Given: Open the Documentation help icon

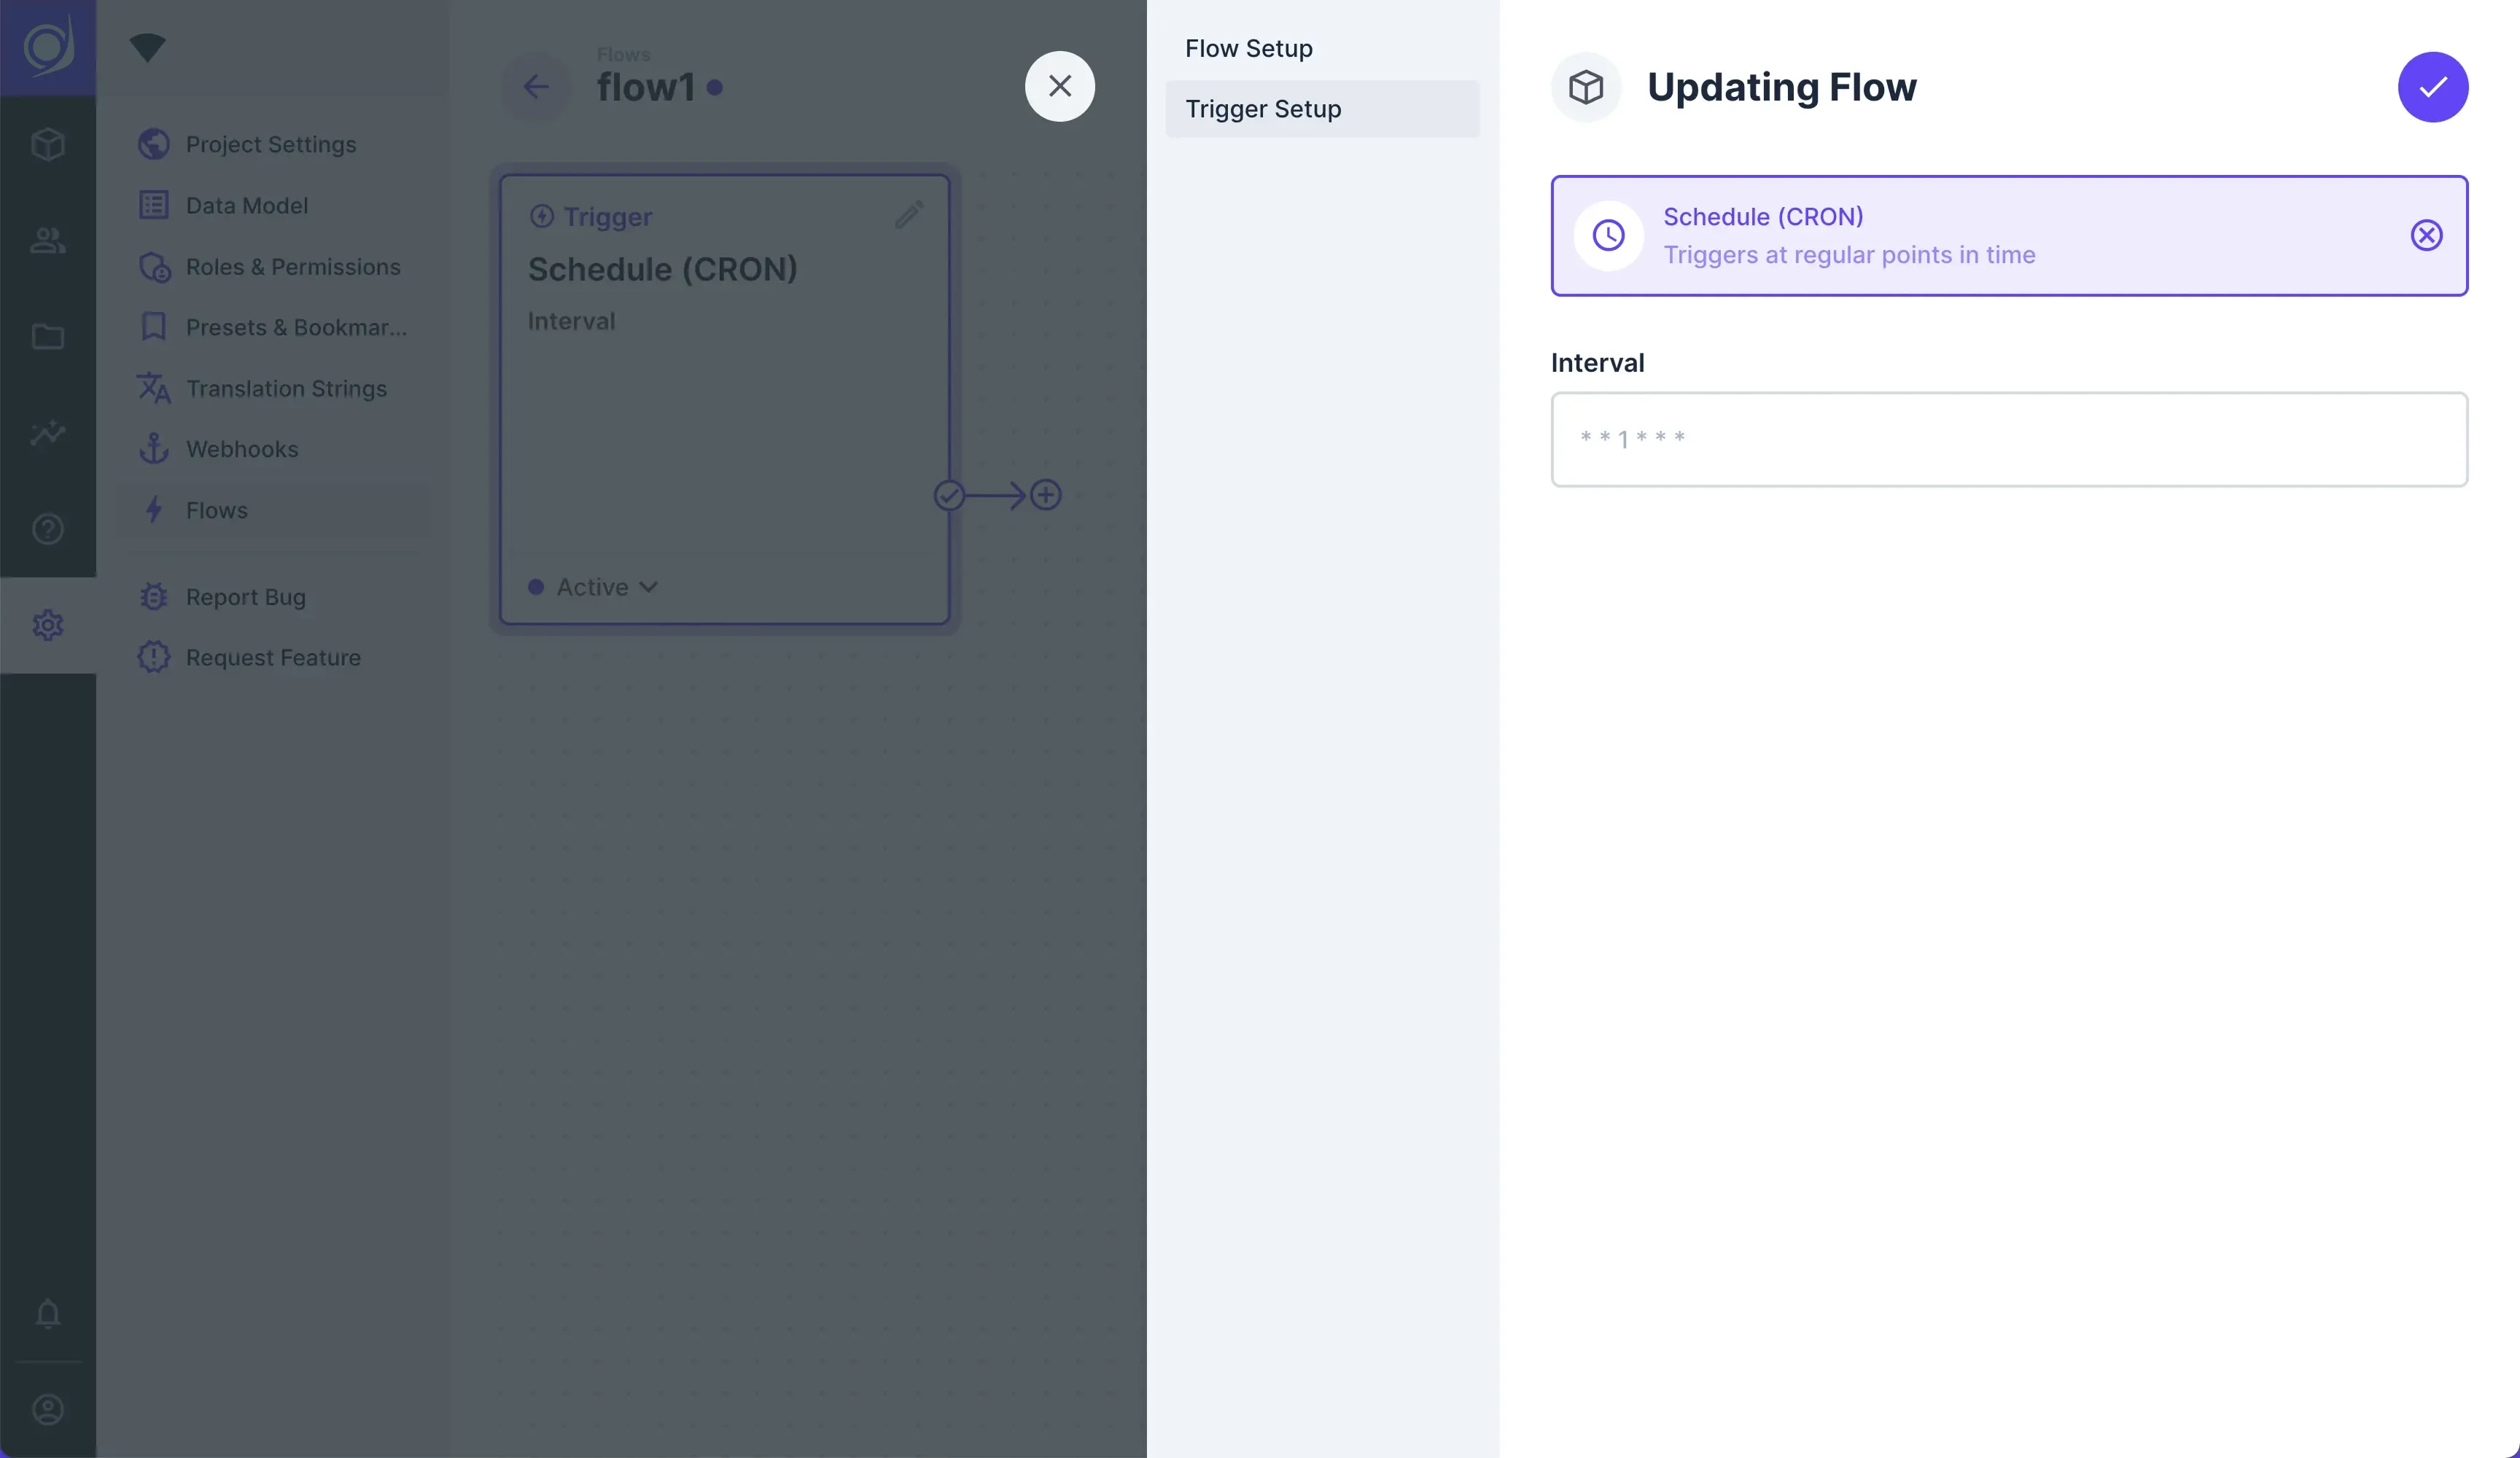Looking at the screenshot, I should tap(48, 528).
